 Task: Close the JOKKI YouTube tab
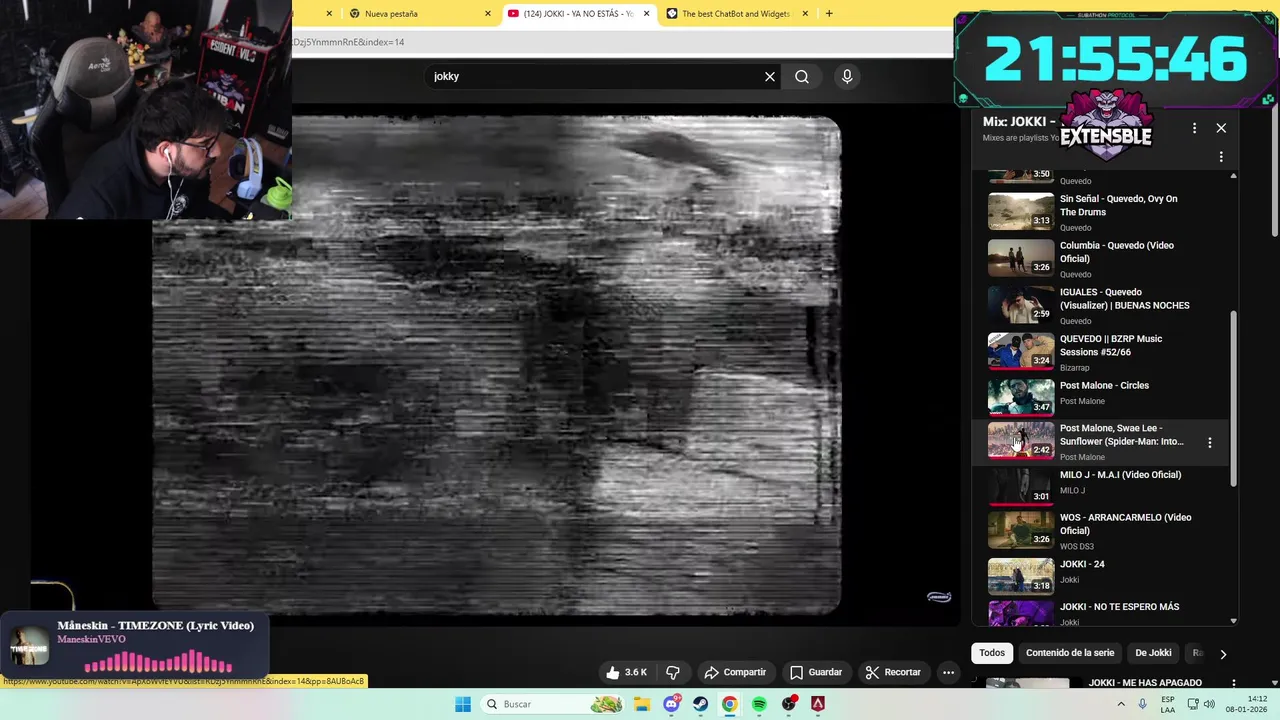[647, 14]
